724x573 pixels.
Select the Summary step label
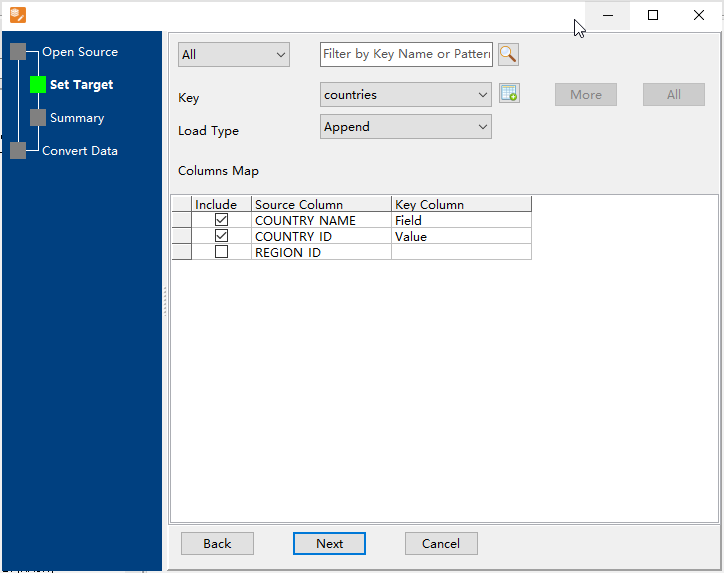[x=77, y=118]
